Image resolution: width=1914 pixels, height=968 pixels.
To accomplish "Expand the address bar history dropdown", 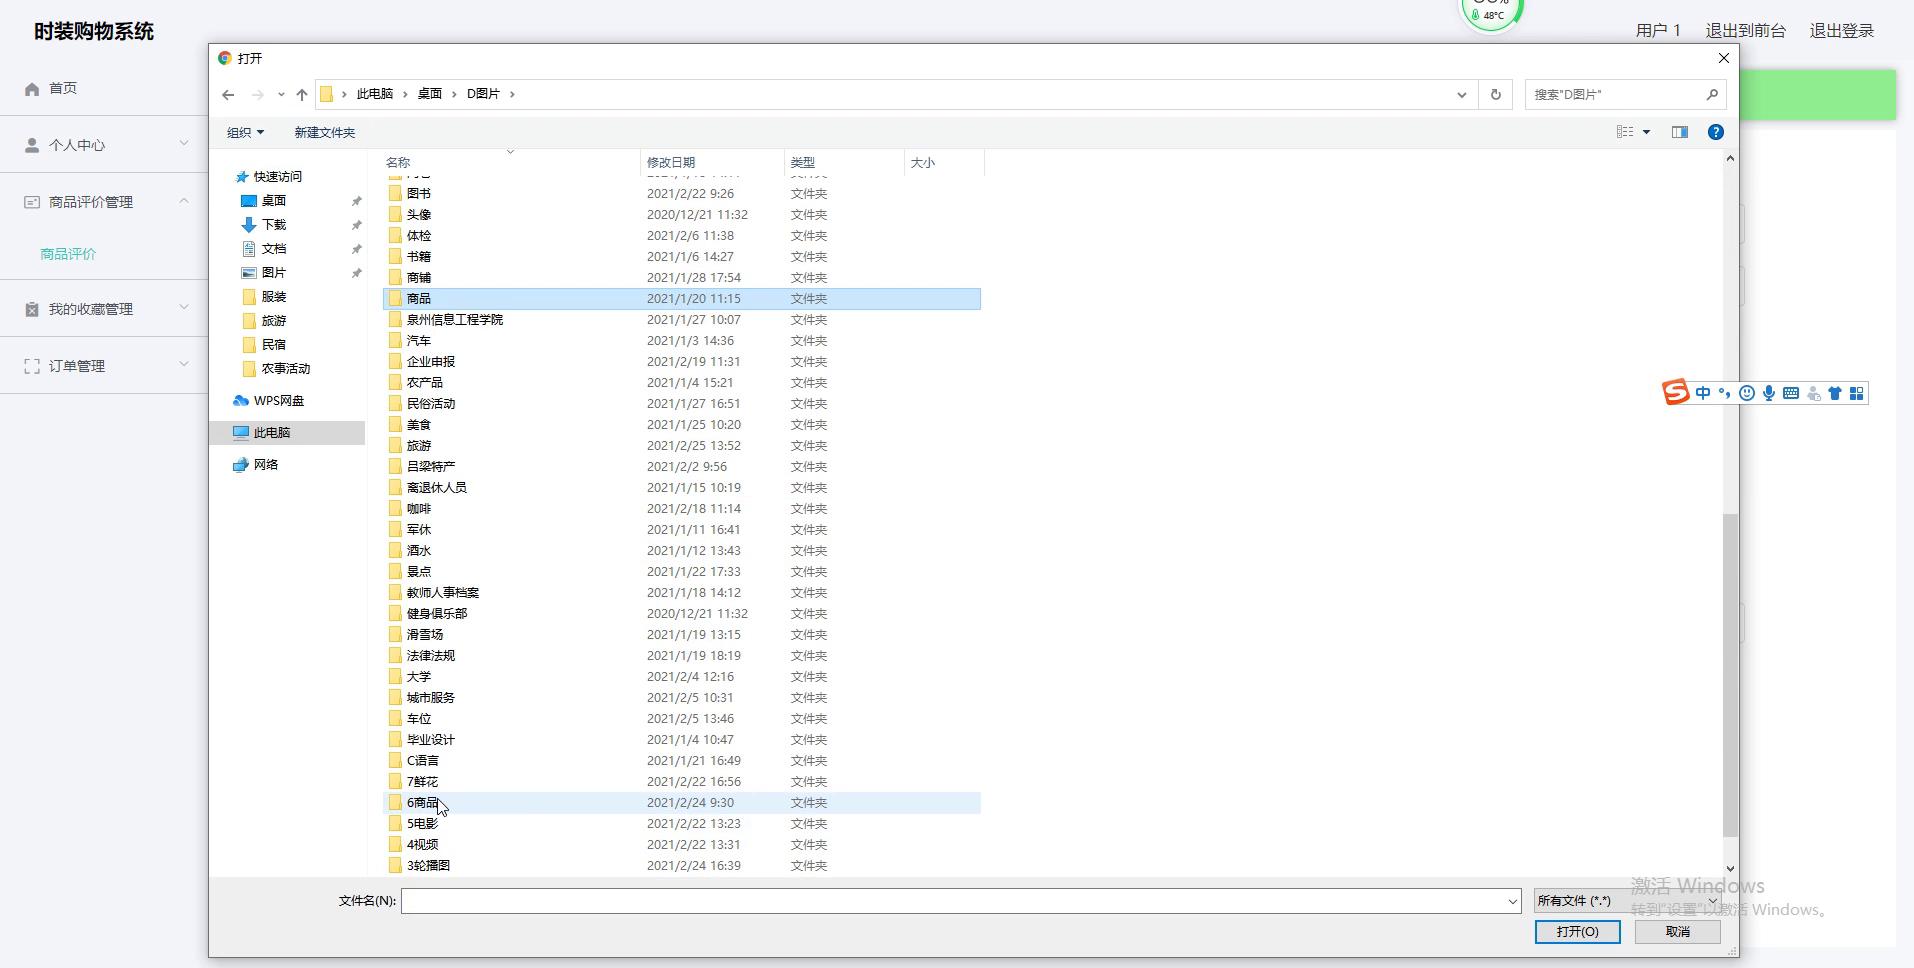I will point(1461,95).
